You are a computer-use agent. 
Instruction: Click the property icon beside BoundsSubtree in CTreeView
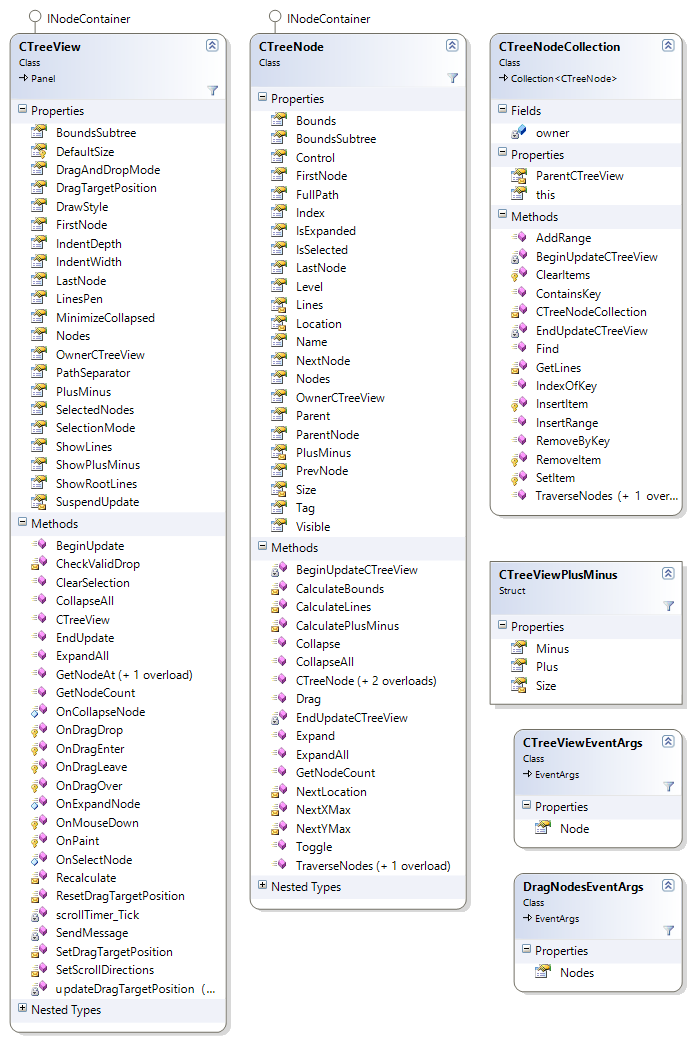click(39, 132)
